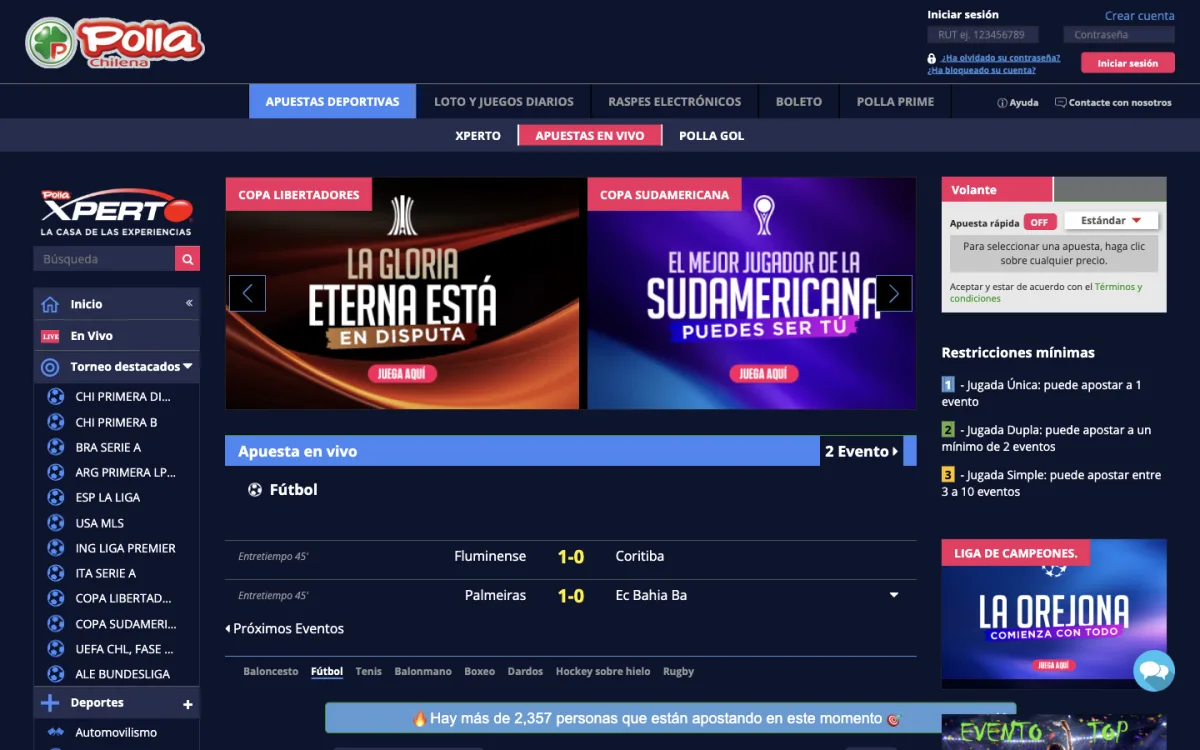Switch to Dardos sport tab
Image resolution: width=1200 pixels, height=750 pixels.
[x=525, y=672]
